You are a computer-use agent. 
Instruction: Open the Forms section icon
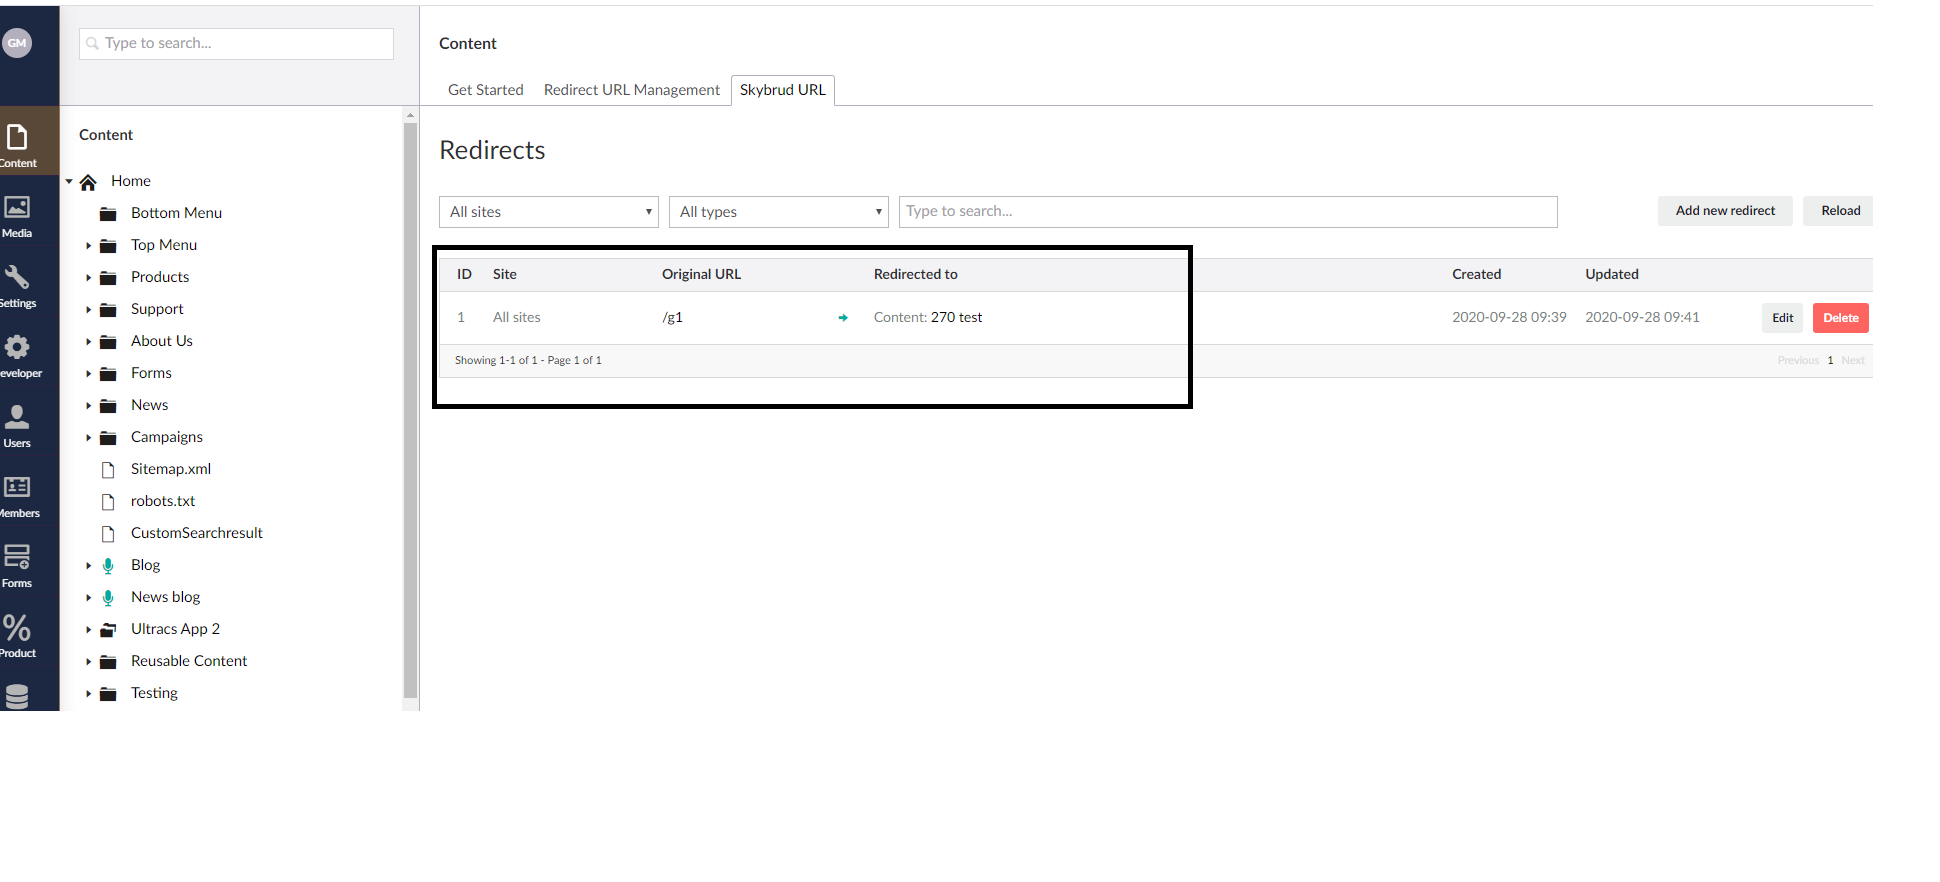coord(17,556)
